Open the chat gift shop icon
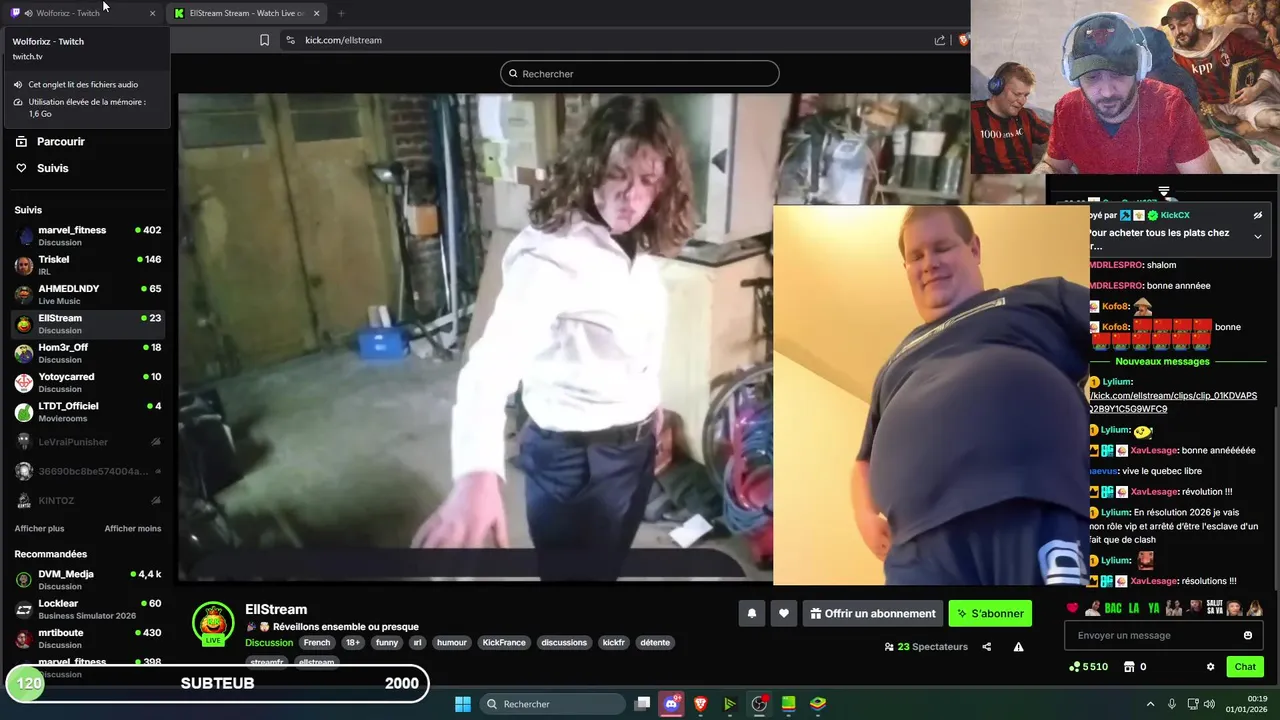 pos(1129,667)
